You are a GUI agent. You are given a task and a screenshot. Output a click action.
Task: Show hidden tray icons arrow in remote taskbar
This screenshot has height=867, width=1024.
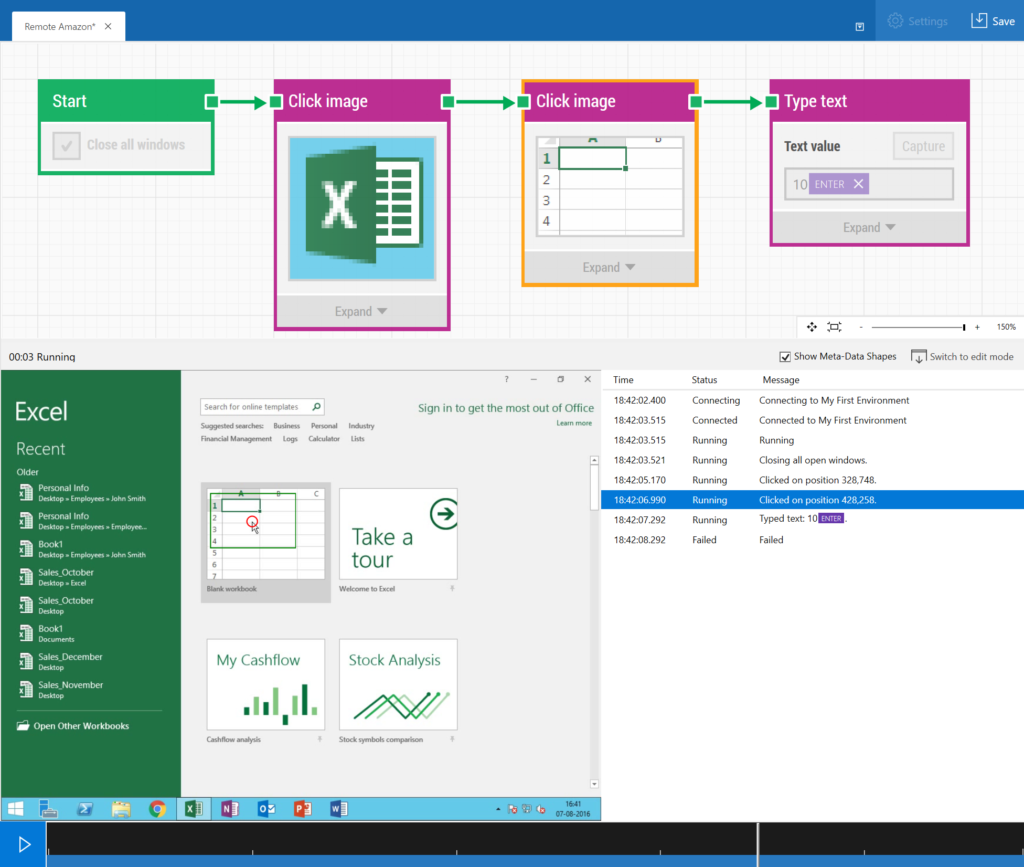[x=498, y=810]
